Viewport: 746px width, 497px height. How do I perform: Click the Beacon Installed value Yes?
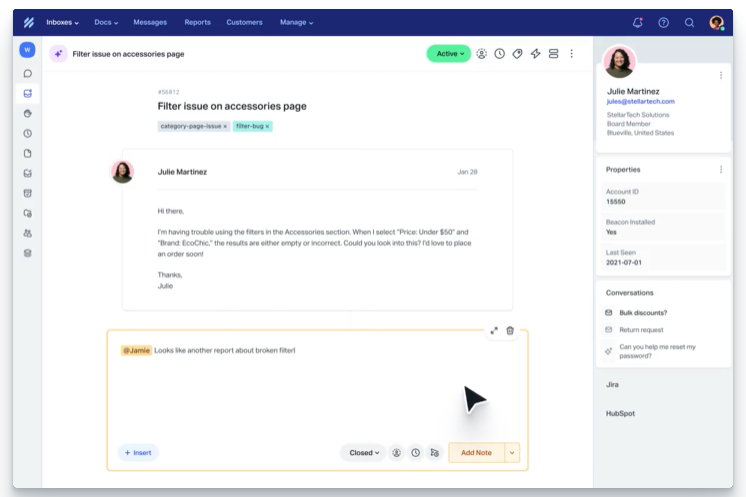pos(611,232)
